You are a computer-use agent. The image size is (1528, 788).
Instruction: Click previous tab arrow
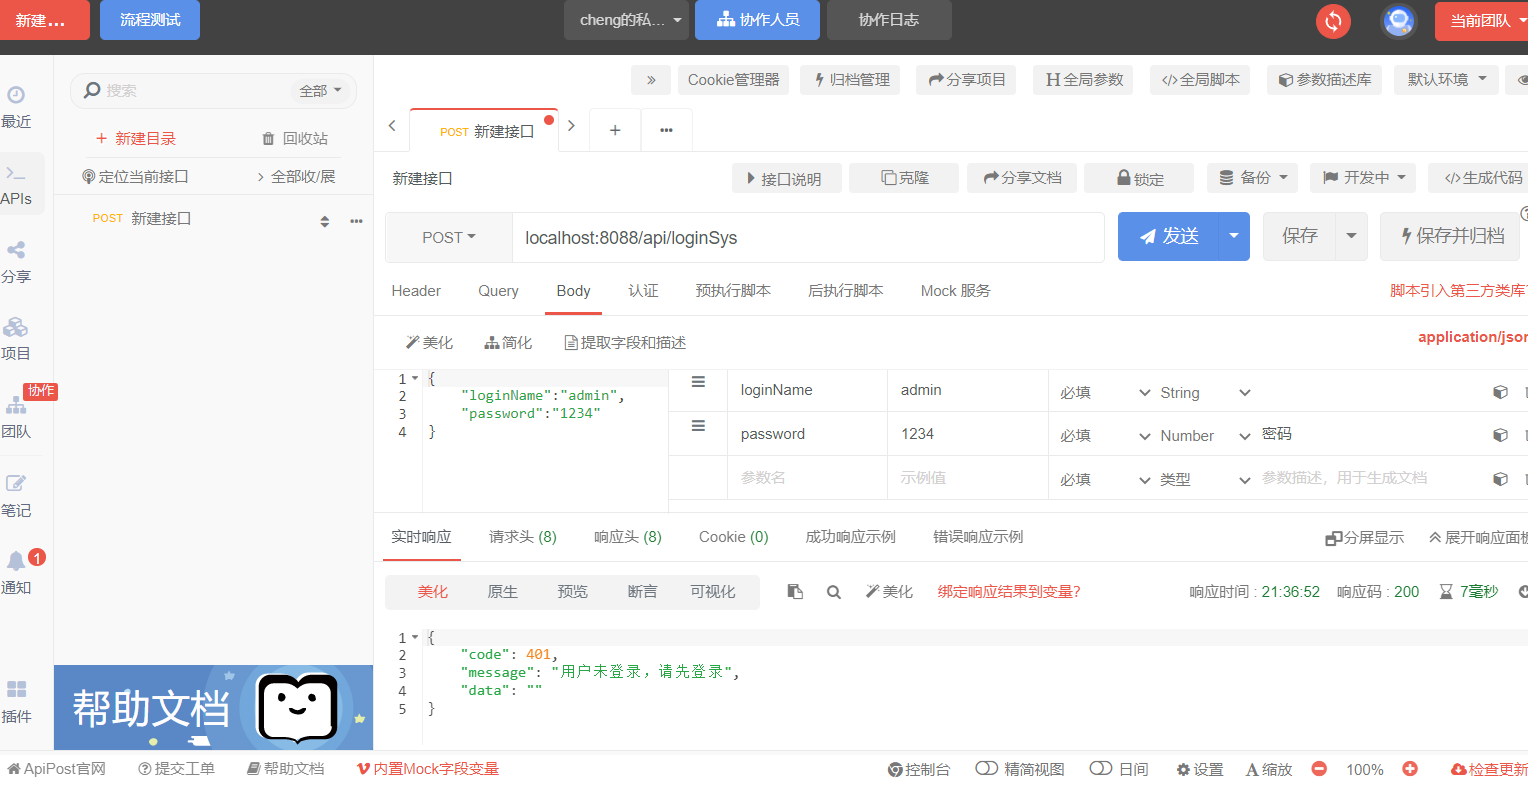(392, 126)
